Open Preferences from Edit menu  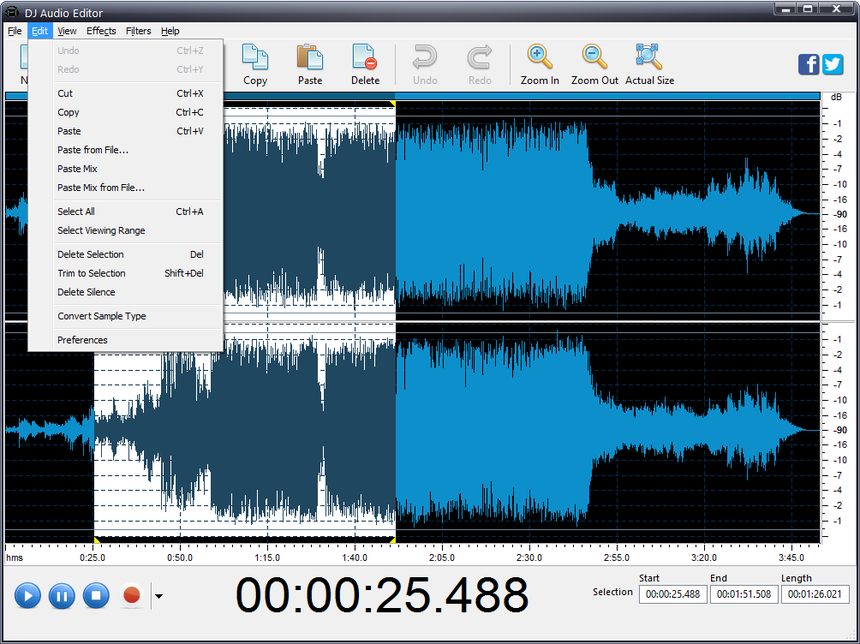126,340
